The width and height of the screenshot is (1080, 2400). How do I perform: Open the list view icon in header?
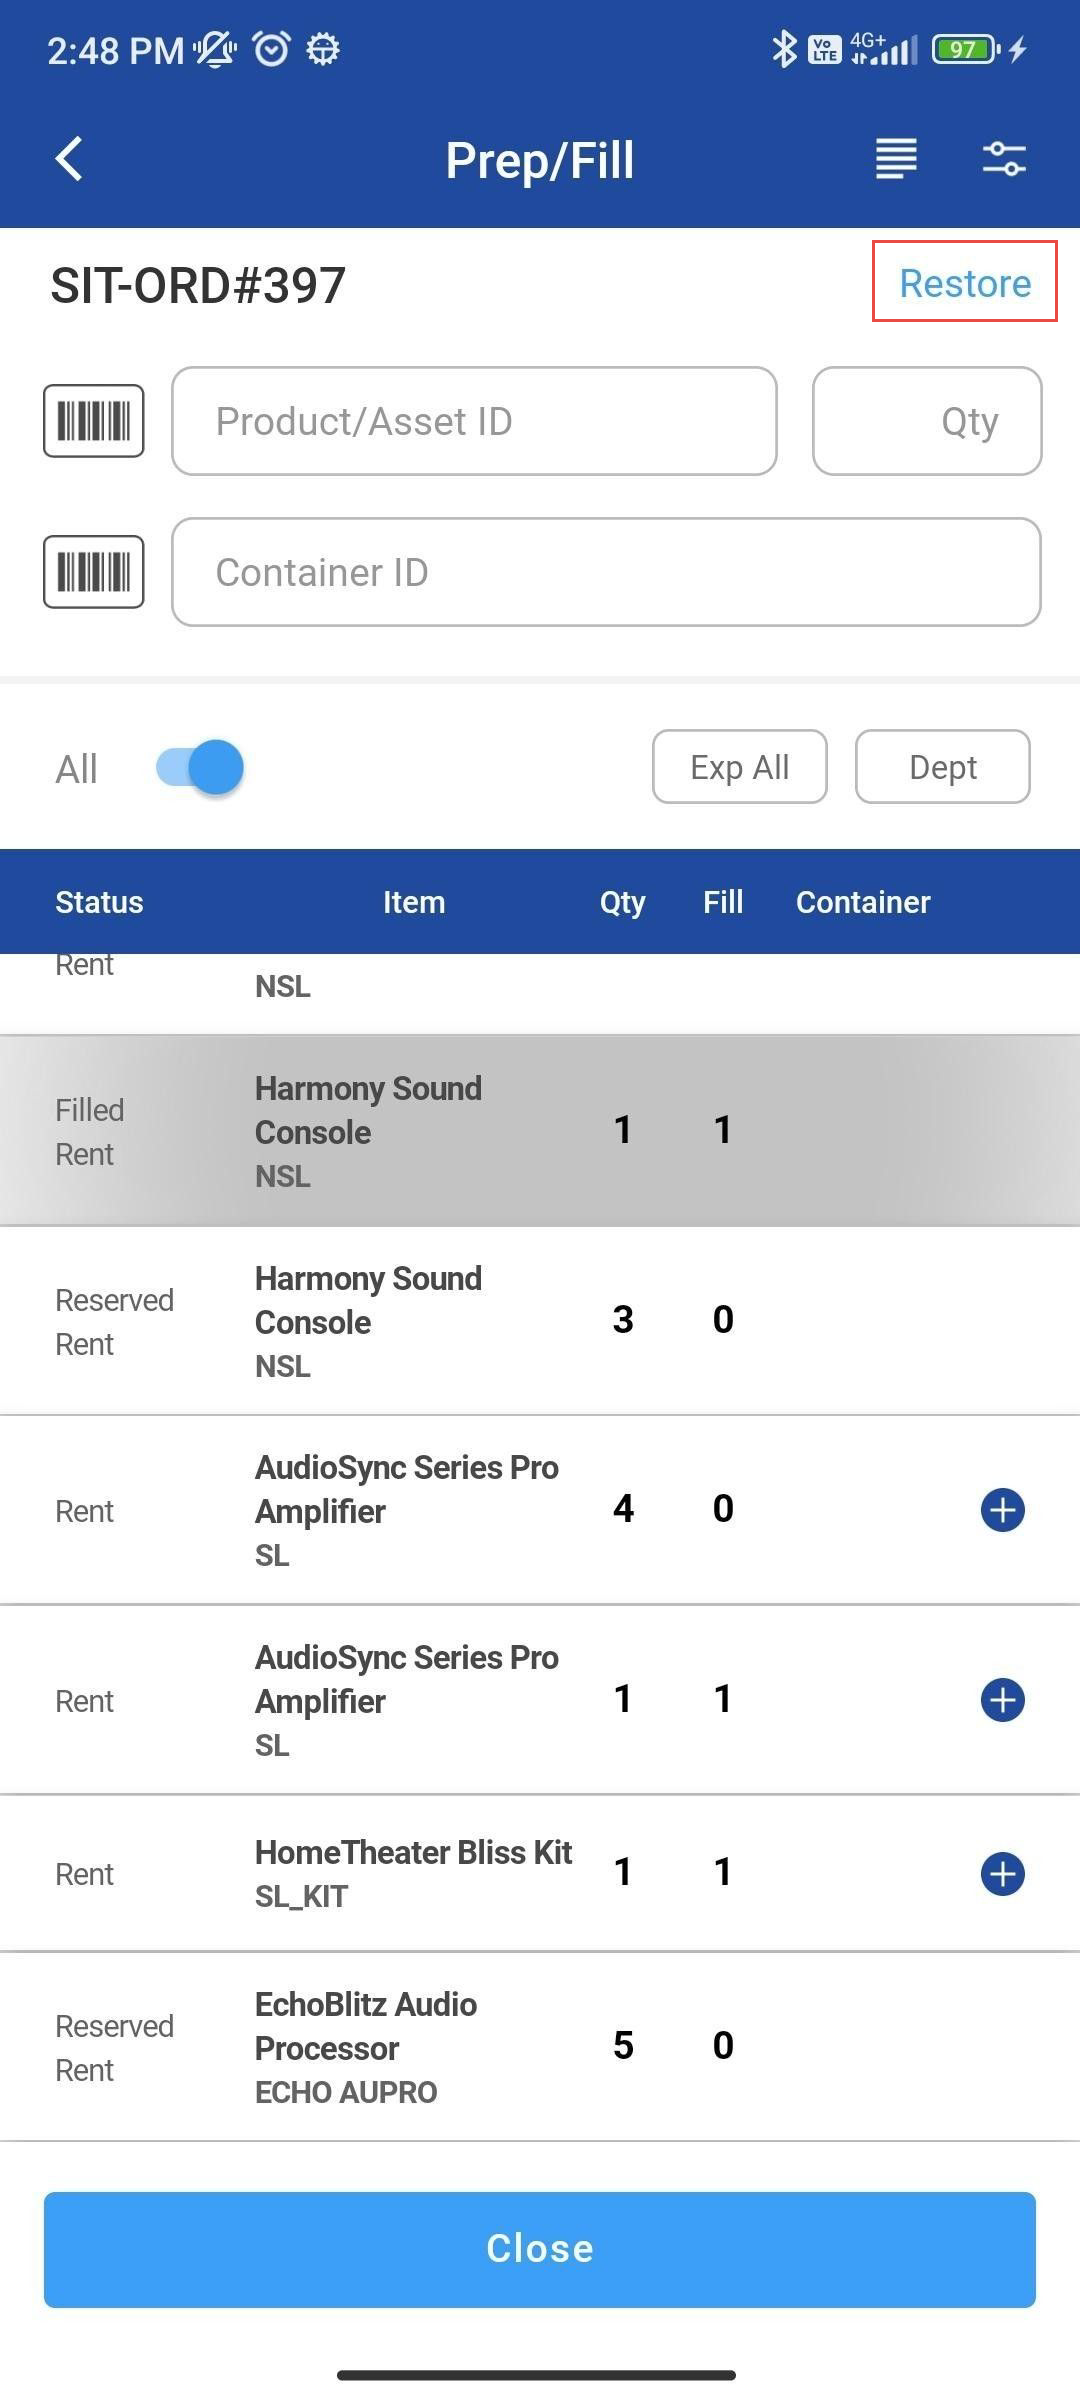[896, 159]
